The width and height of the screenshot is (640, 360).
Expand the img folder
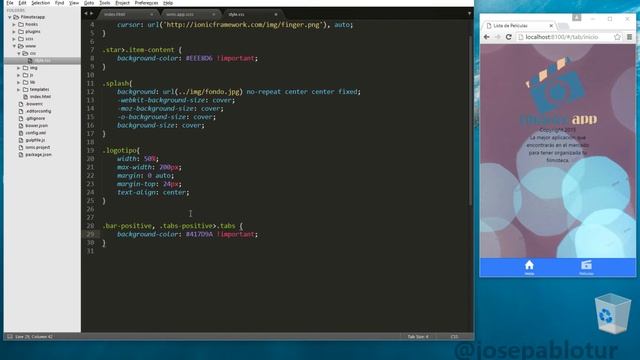(19, 68)
